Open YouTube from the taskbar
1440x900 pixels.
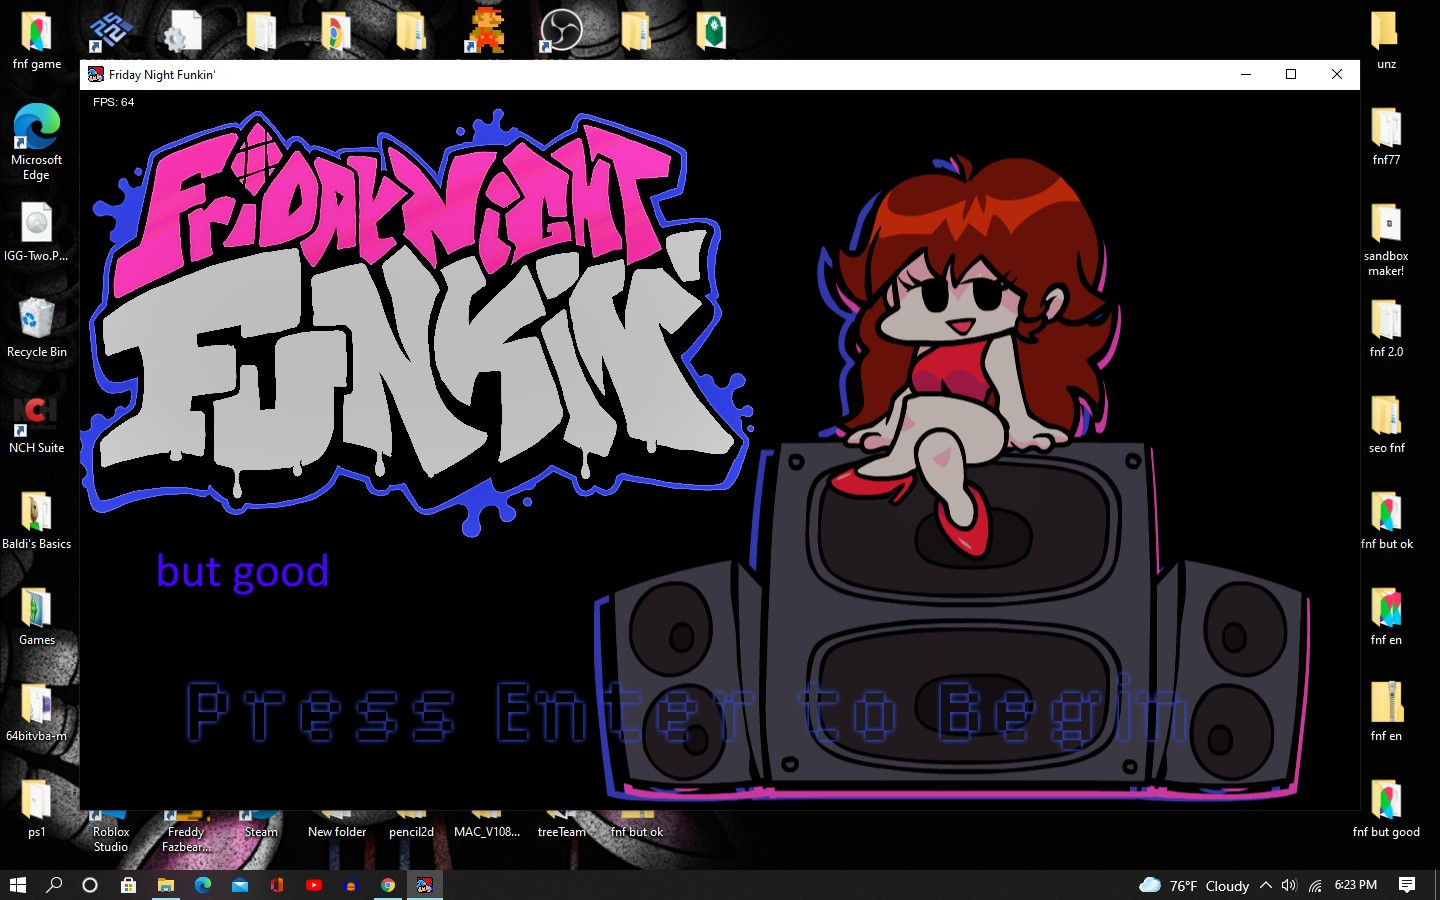pyautogui.click(x=314, y=886)
